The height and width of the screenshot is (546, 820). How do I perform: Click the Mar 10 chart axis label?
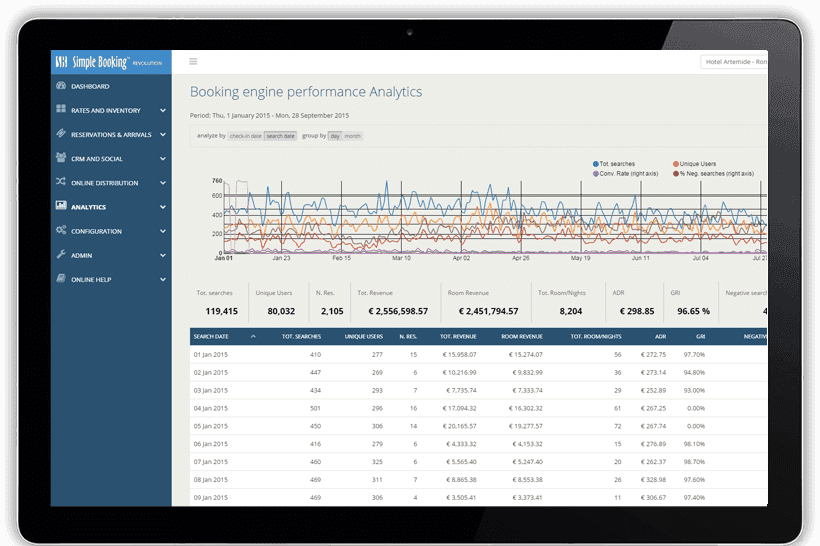pyautogui.click(x=402, y=258)
